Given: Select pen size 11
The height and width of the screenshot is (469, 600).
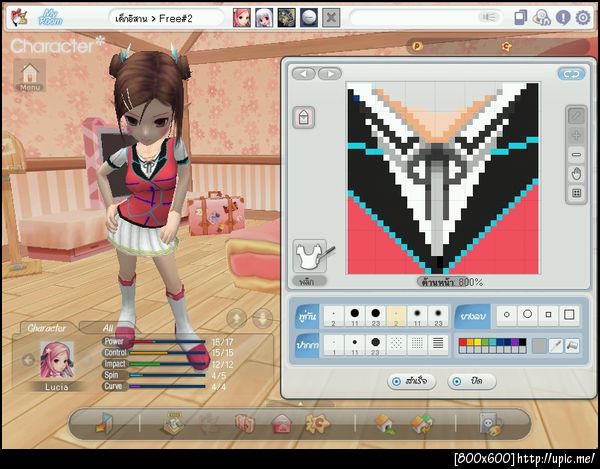Looking at the screenshot, I should 355,345.
